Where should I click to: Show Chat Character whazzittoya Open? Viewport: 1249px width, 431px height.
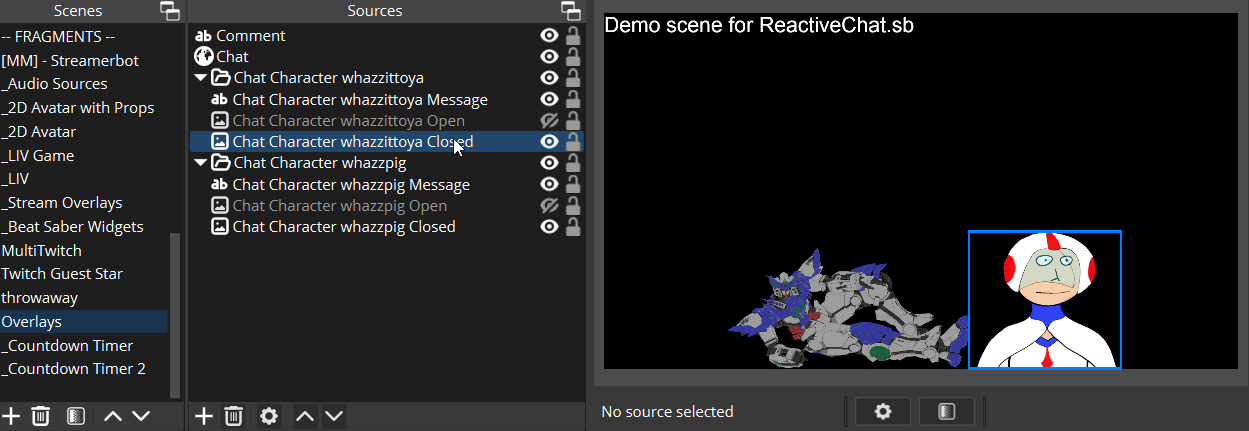click(548, 121)
